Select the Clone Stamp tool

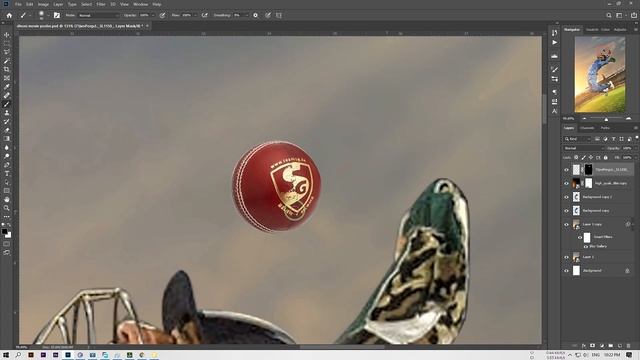[7, 113]
